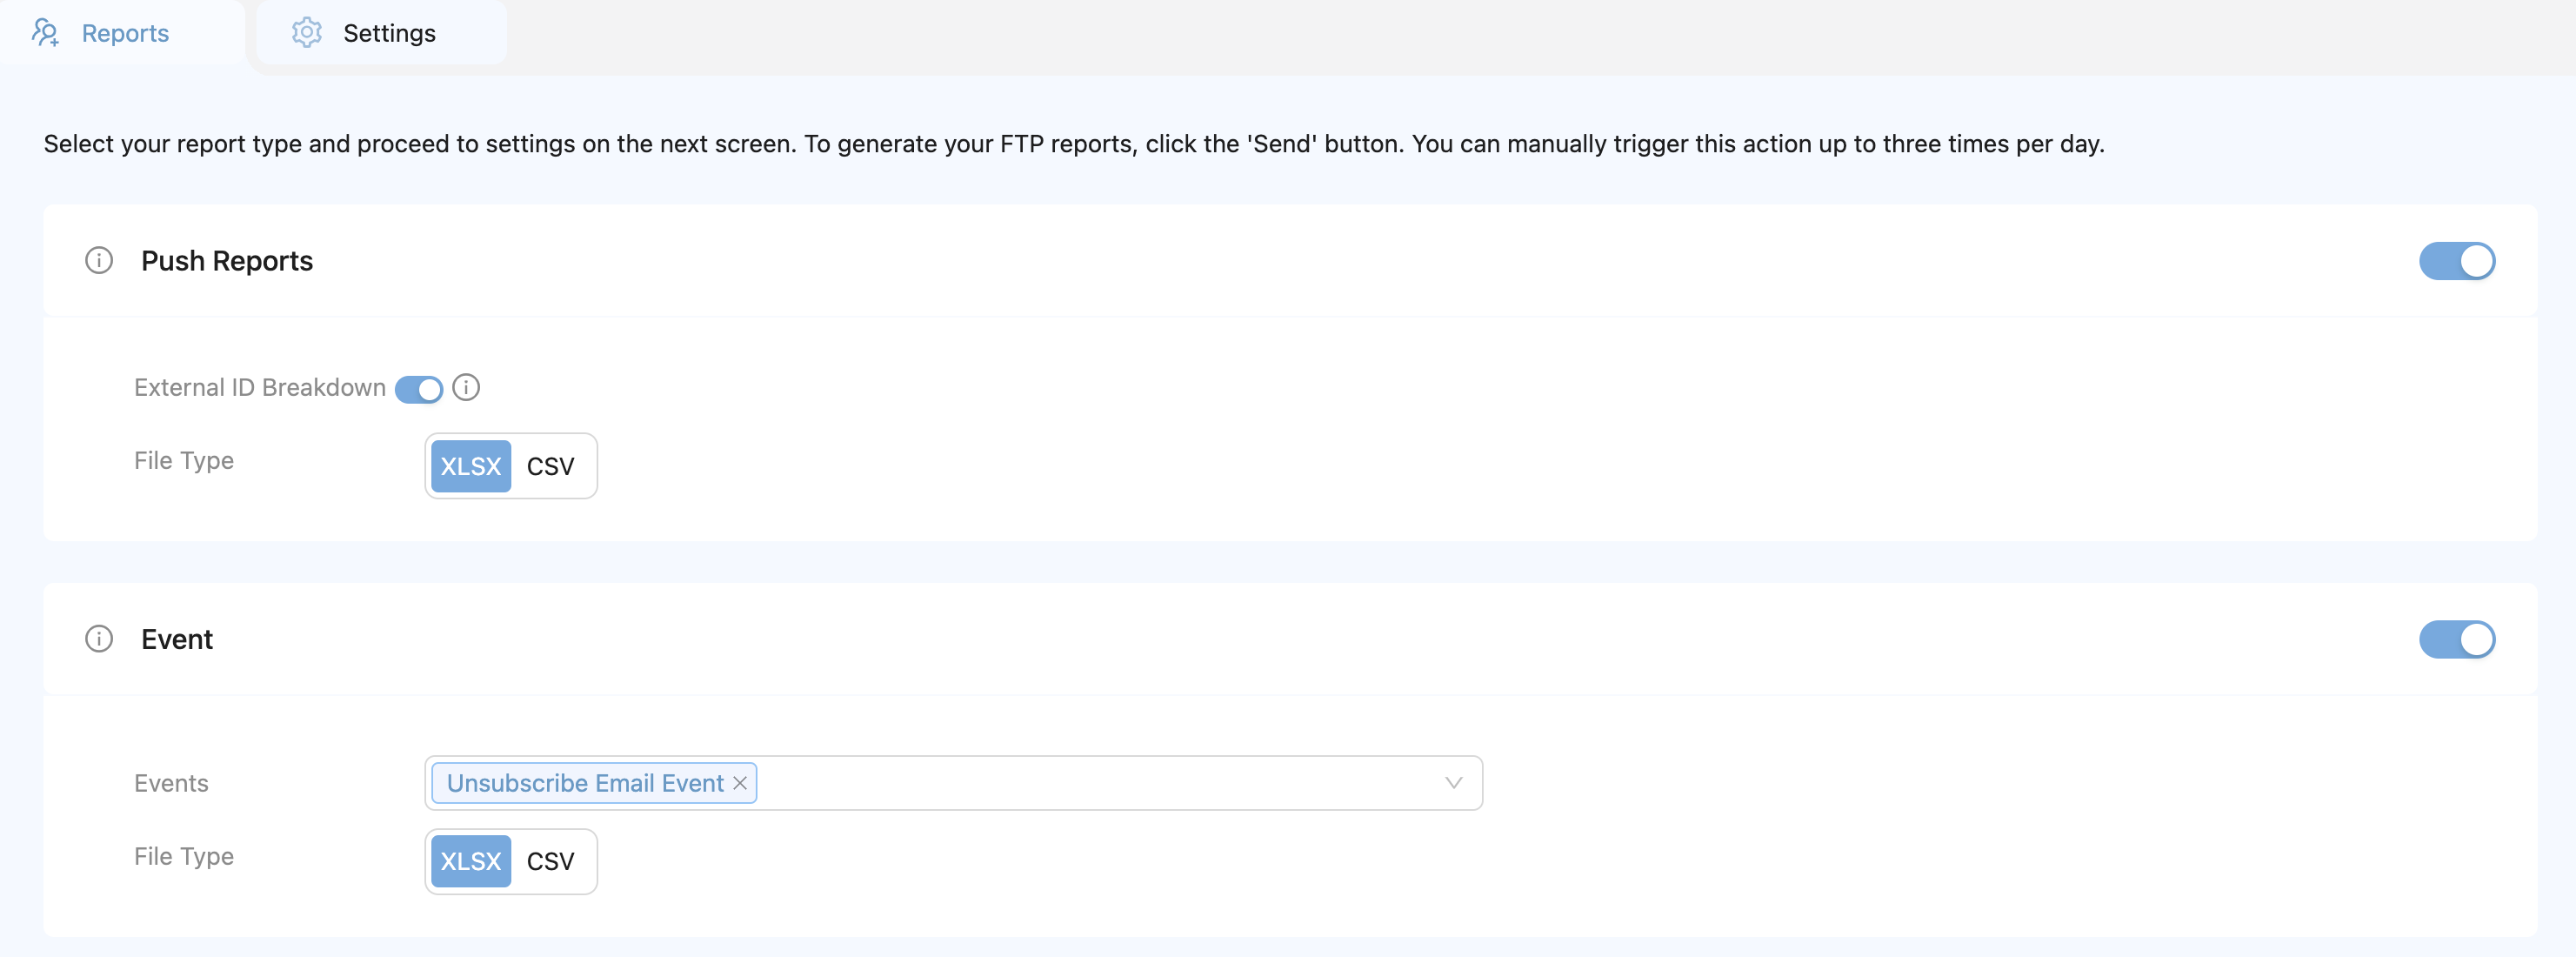The image size is (2576, 957).
Task: Click the Event section heading text
Action: pos(177,639)
